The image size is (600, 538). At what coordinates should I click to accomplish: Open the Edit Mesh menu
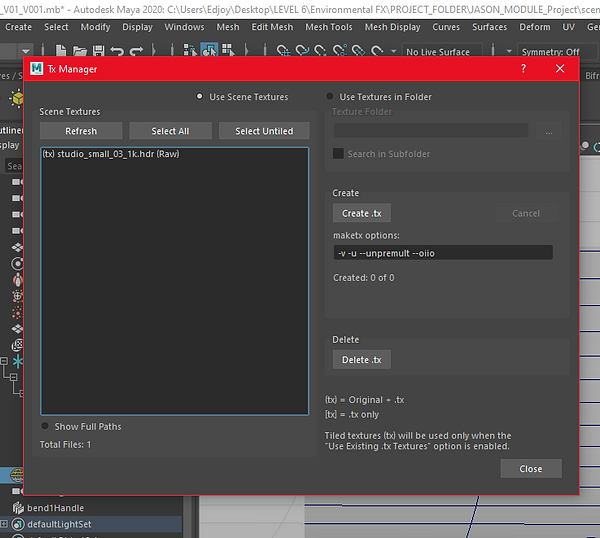(272, 27)
